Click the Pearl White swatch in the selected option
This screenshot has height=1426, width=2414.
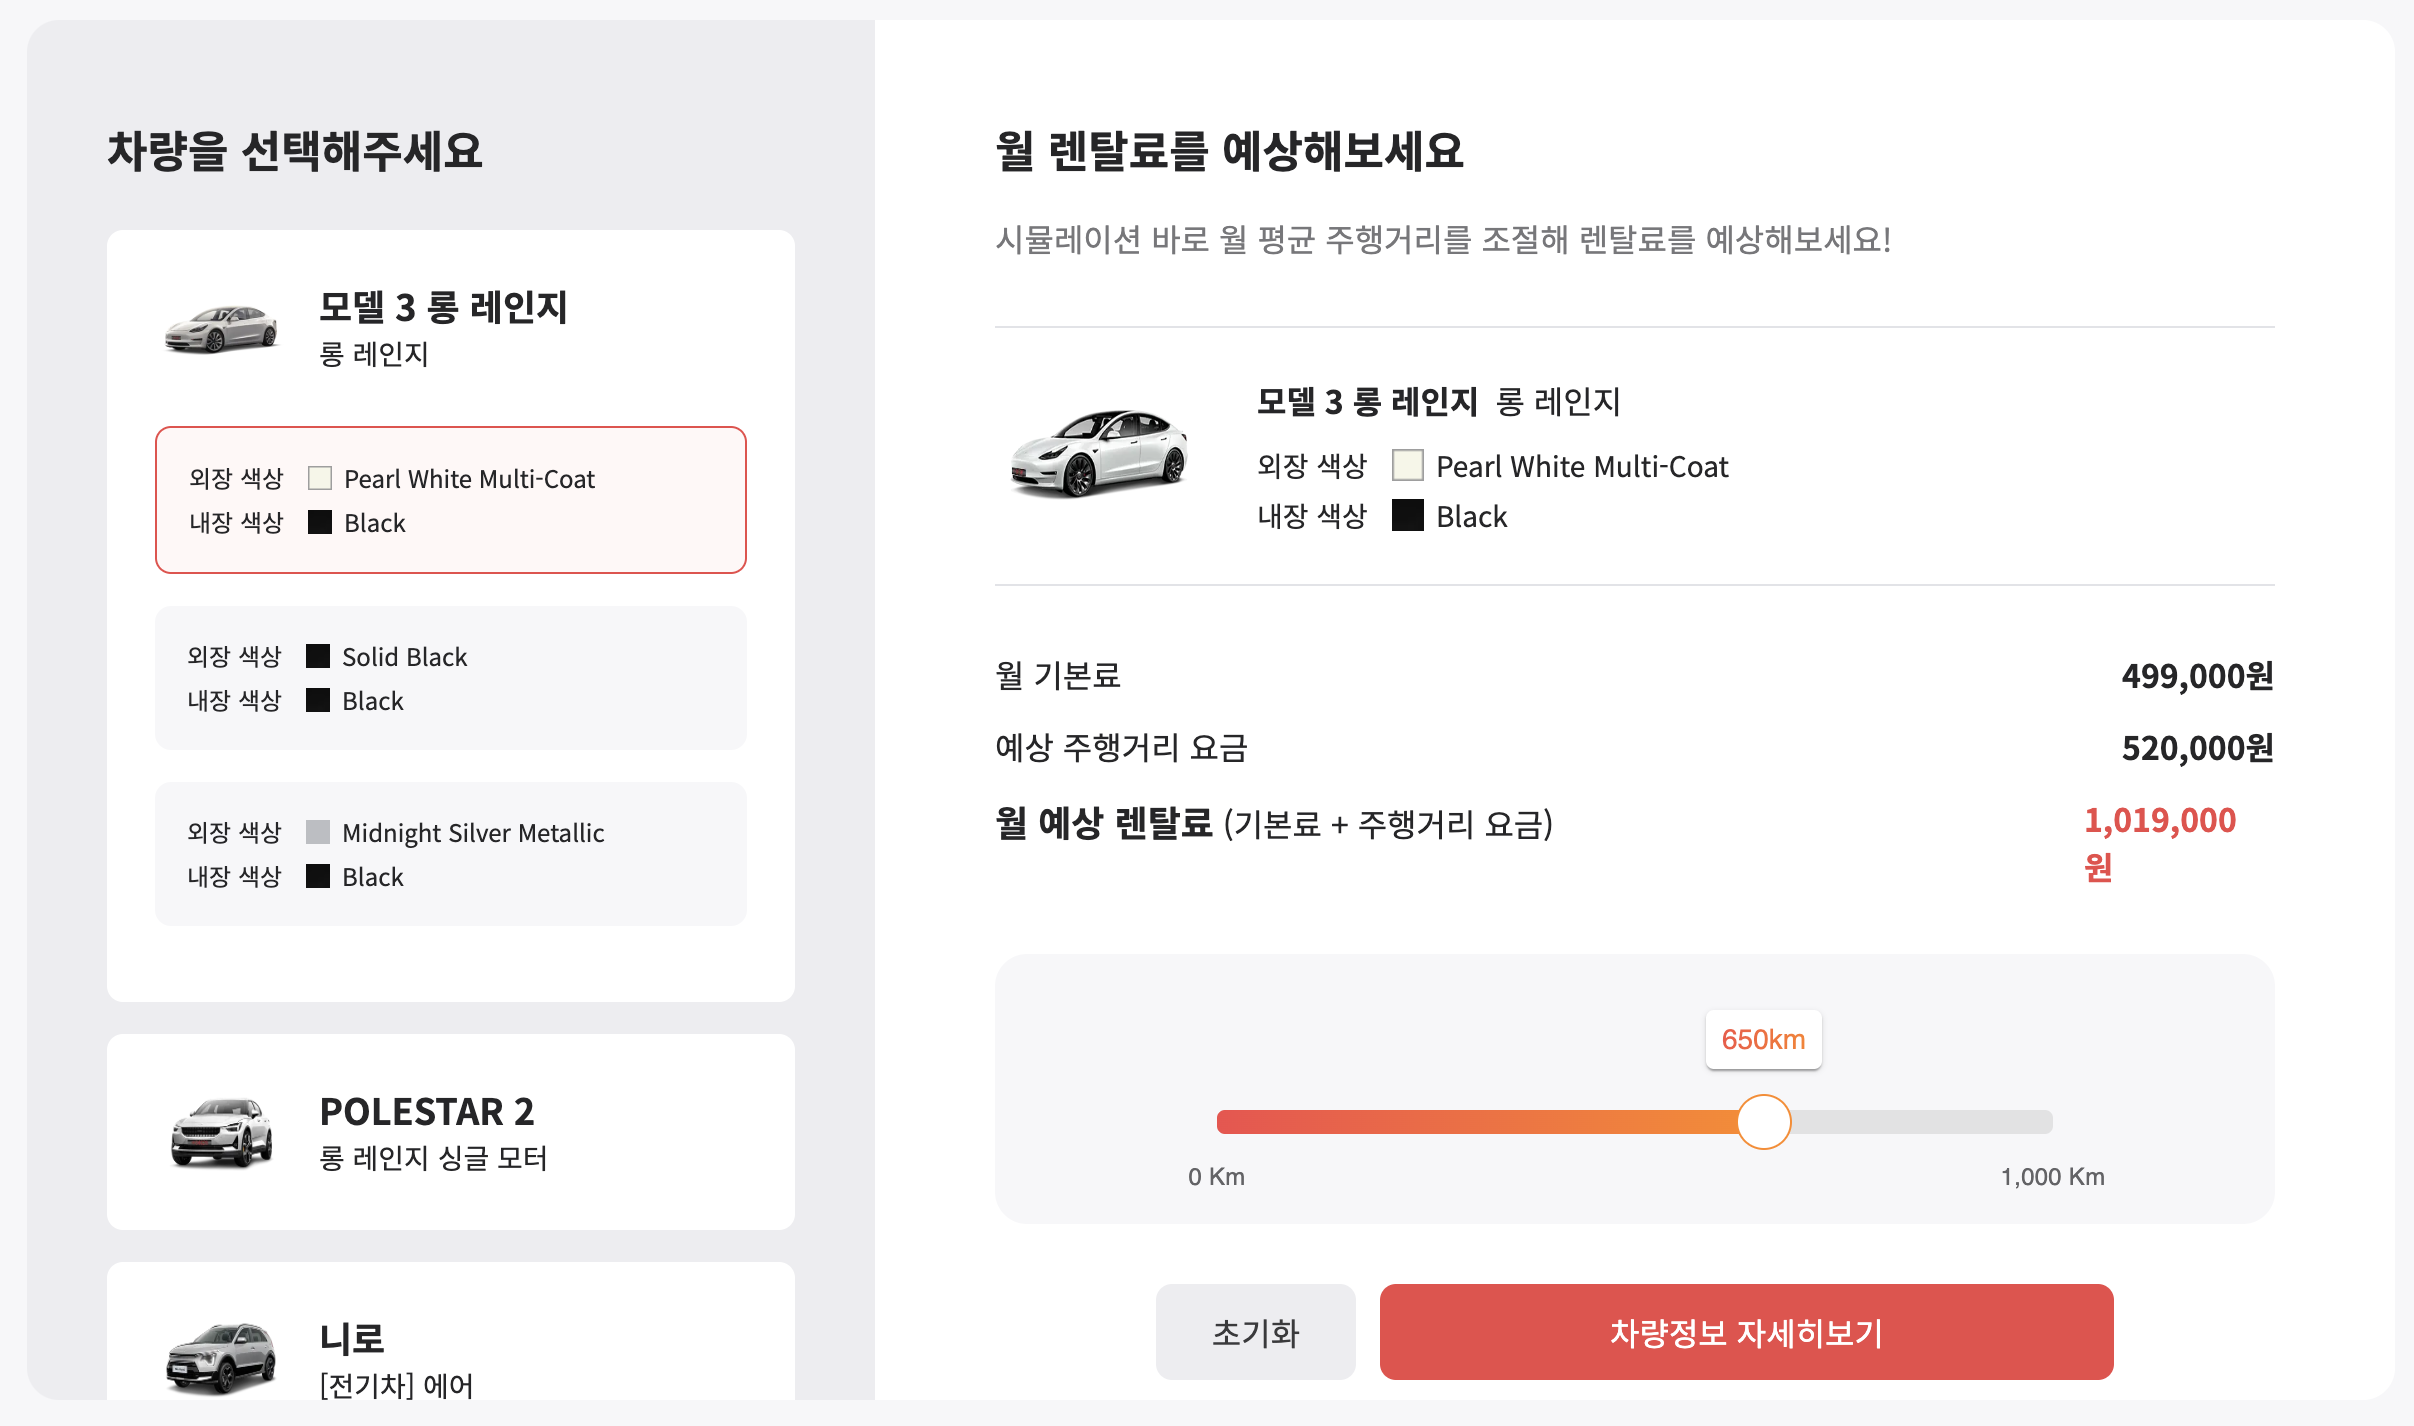pyautogui.click(x=320, y=478)
